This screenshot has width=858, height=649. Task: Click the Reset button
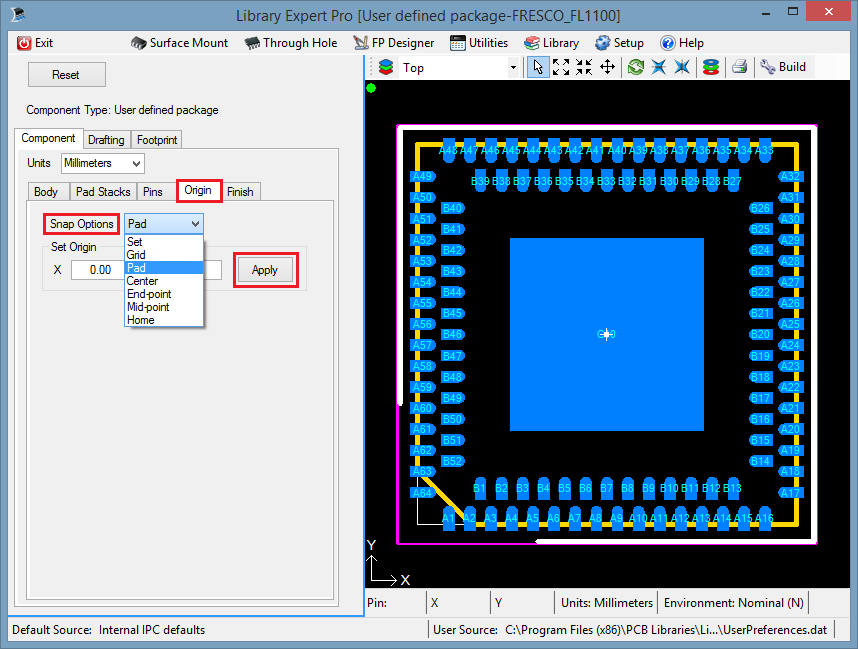pos(67,75)
